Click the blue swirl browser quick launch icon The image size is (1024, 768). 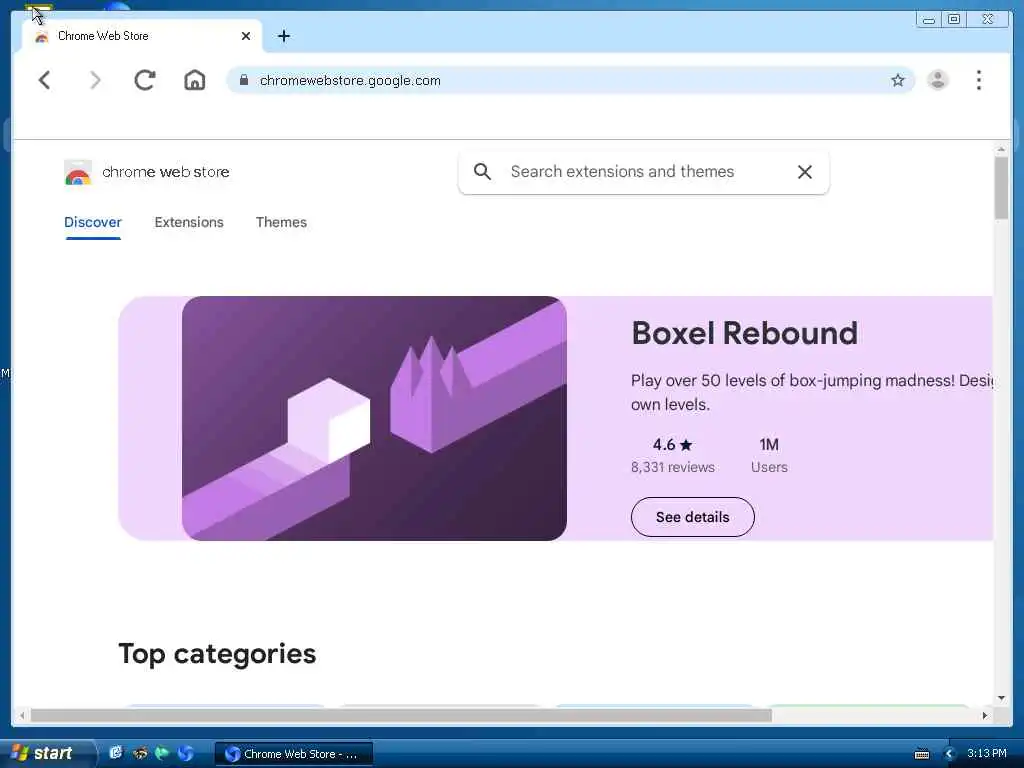pos(185,753)
